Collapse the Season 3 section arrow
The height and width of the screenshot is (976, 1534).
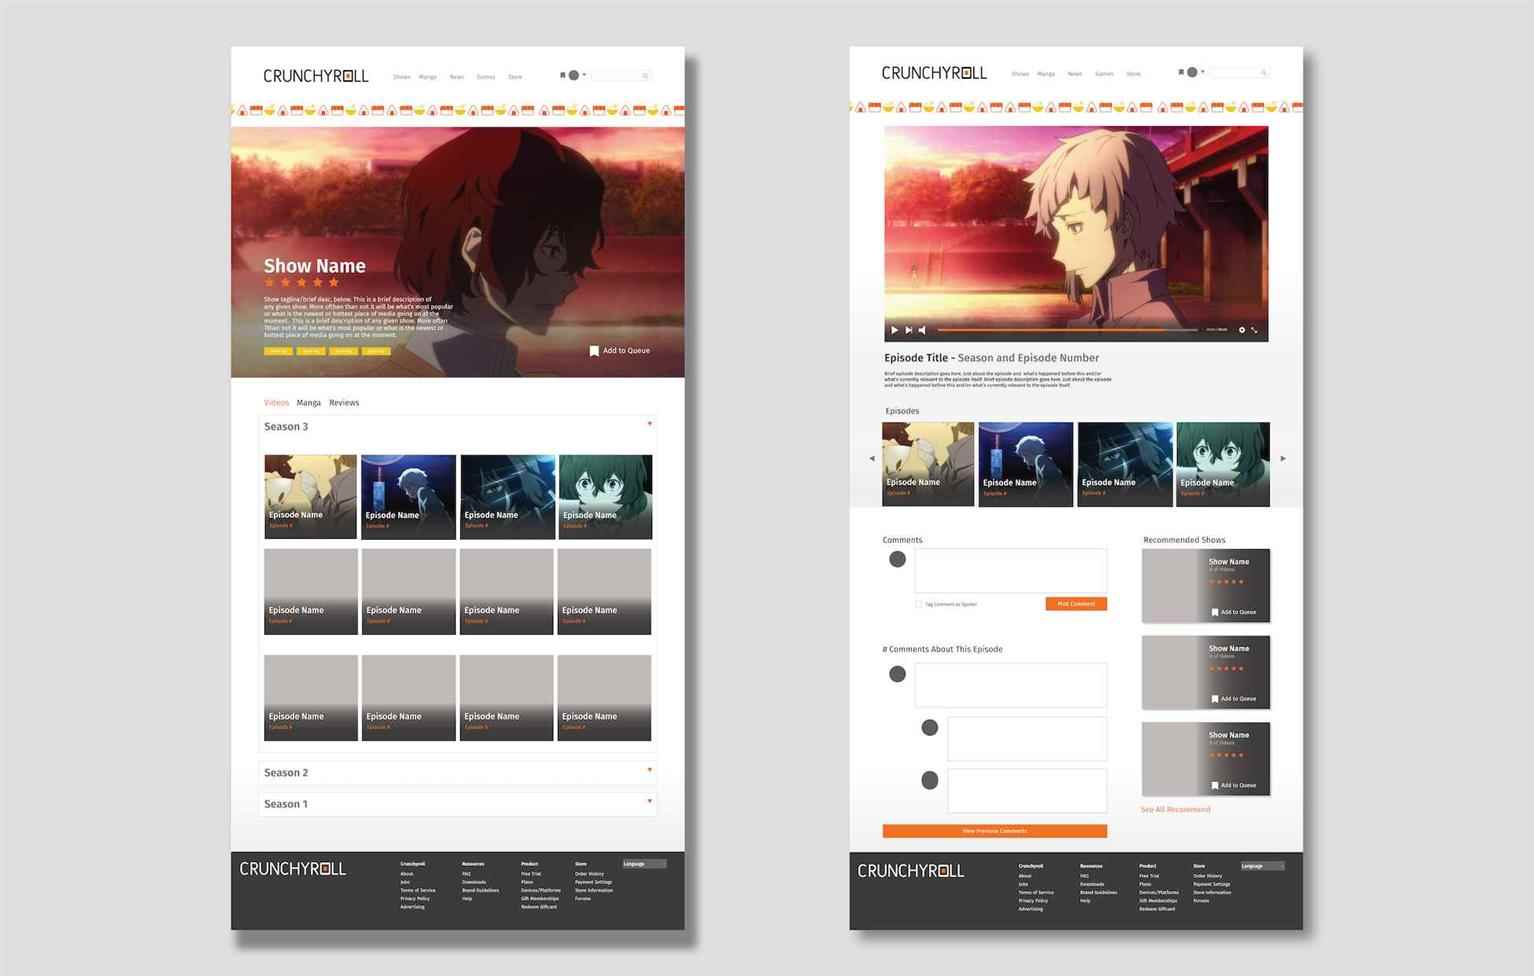(x=650, y=424)
